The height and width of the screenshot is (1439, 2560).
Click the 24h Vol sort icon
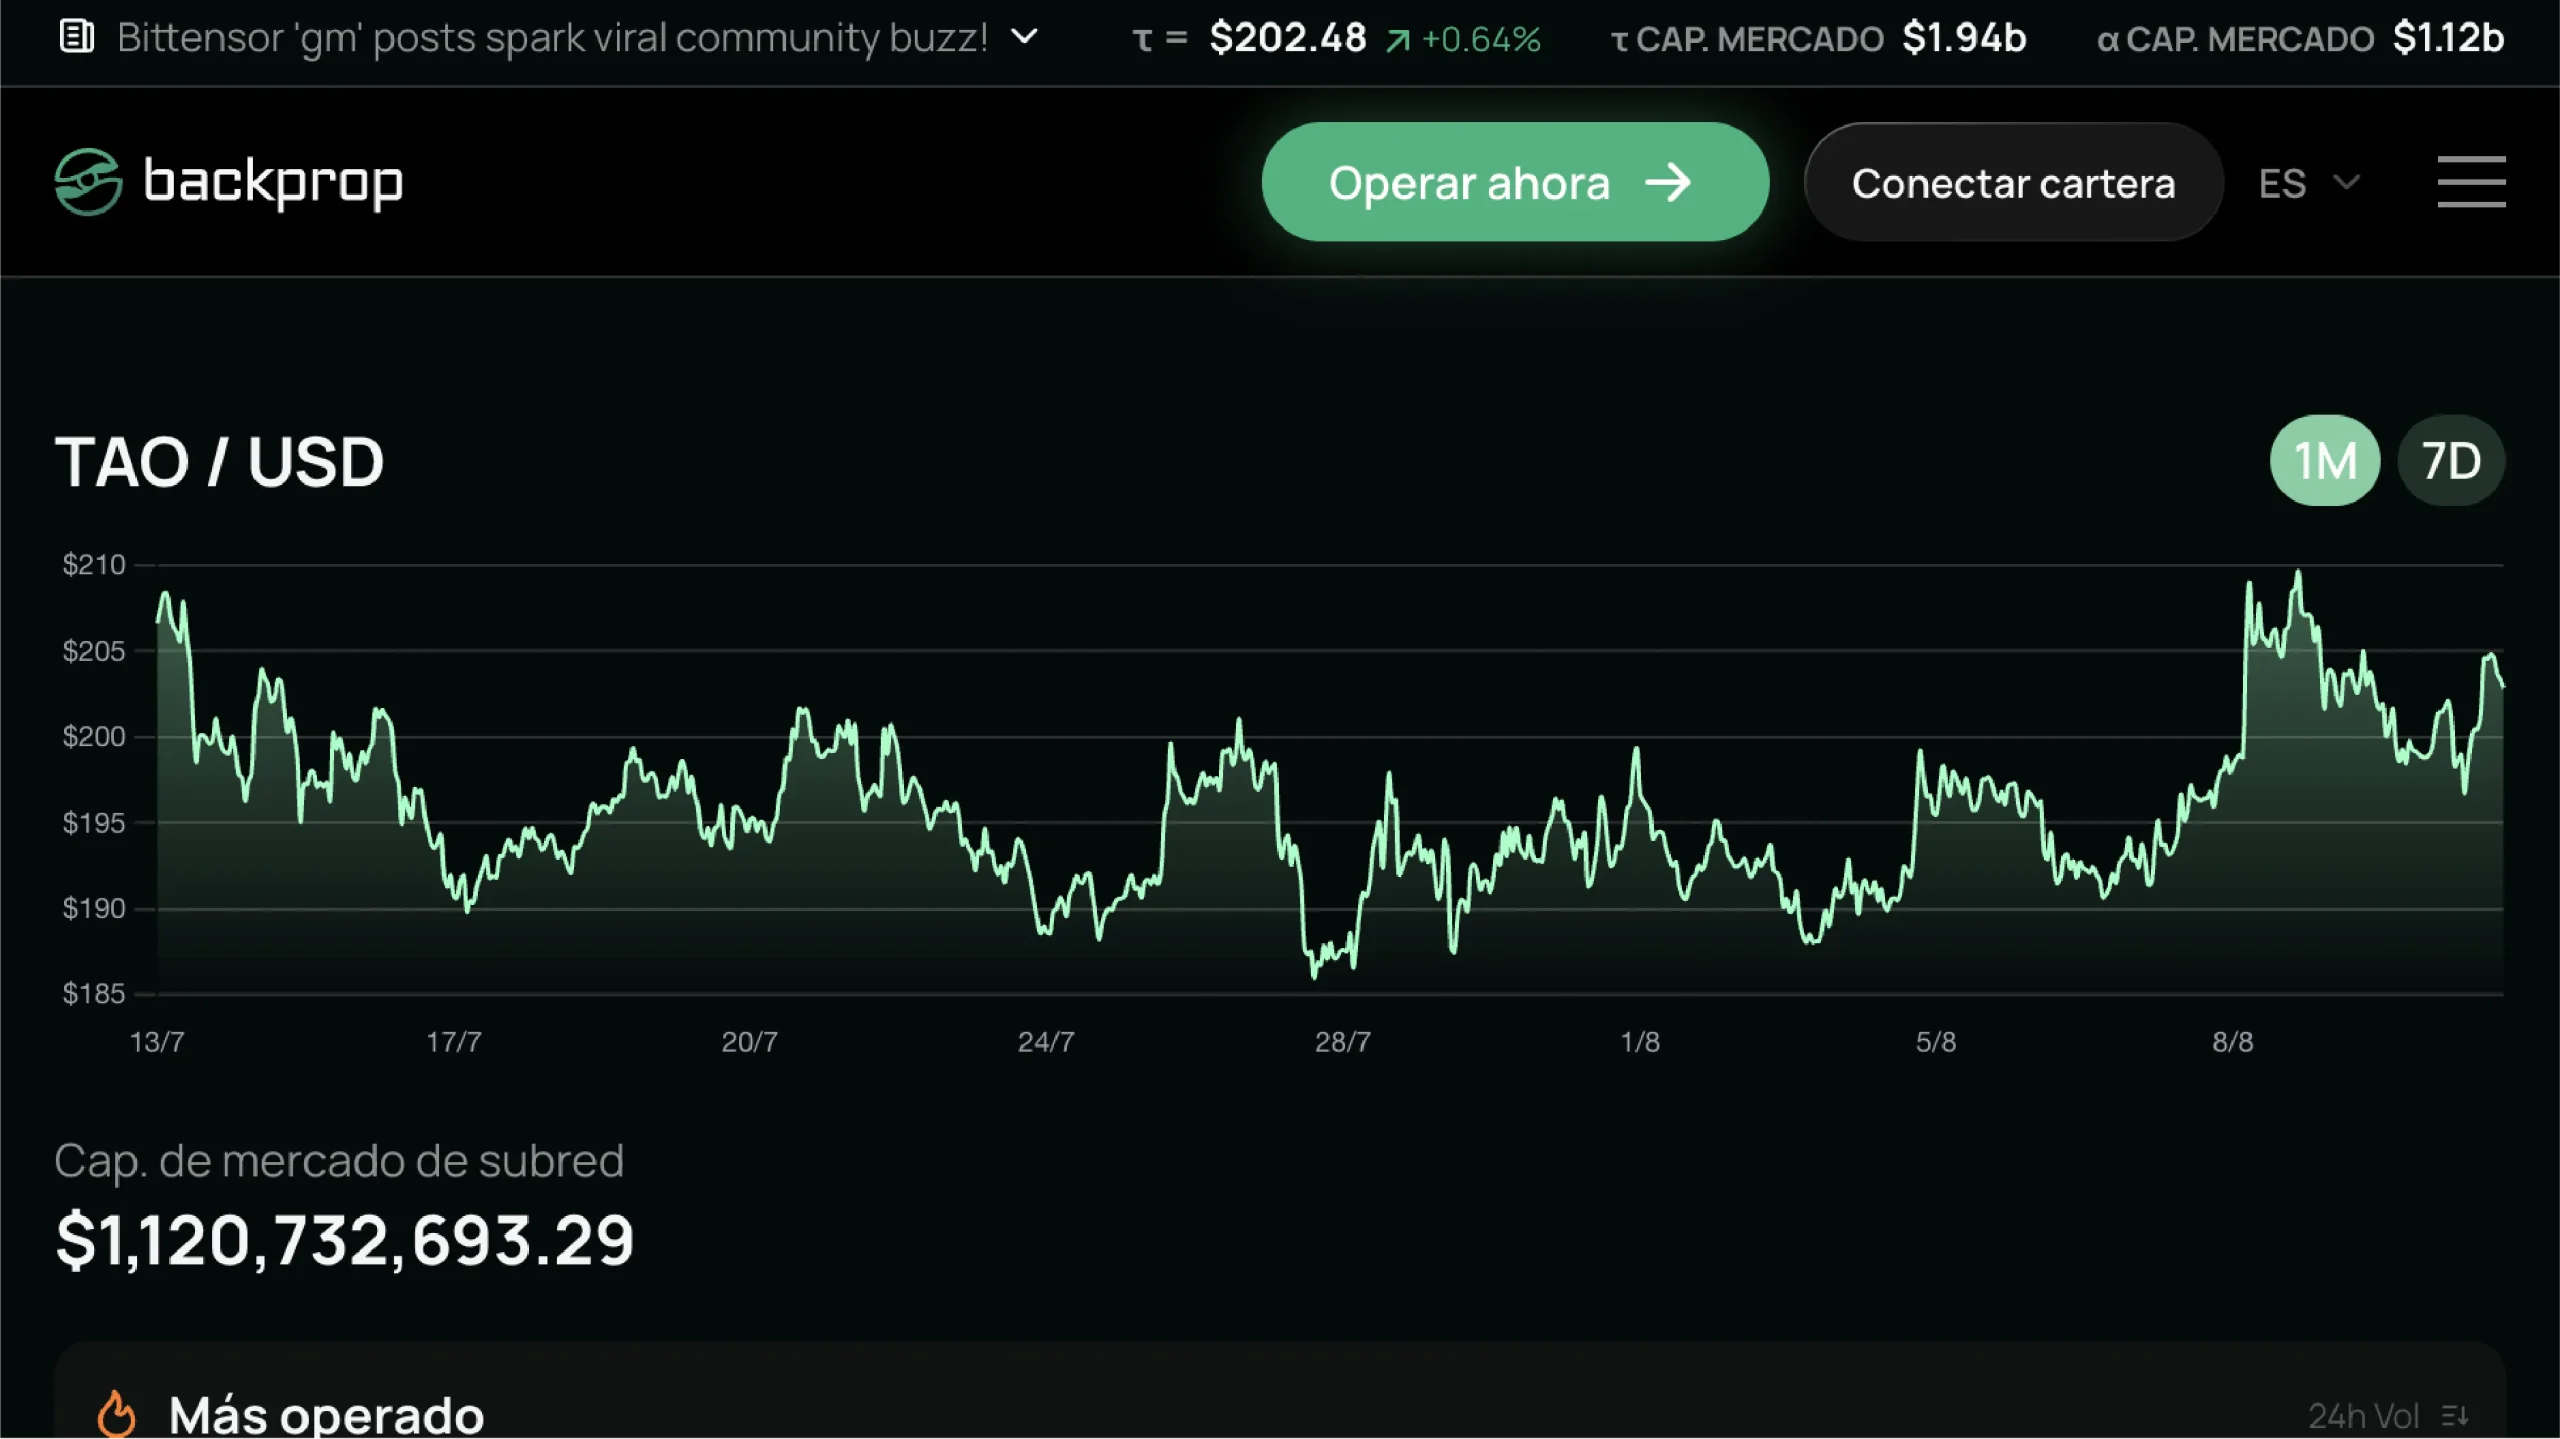[2455, 1416]
